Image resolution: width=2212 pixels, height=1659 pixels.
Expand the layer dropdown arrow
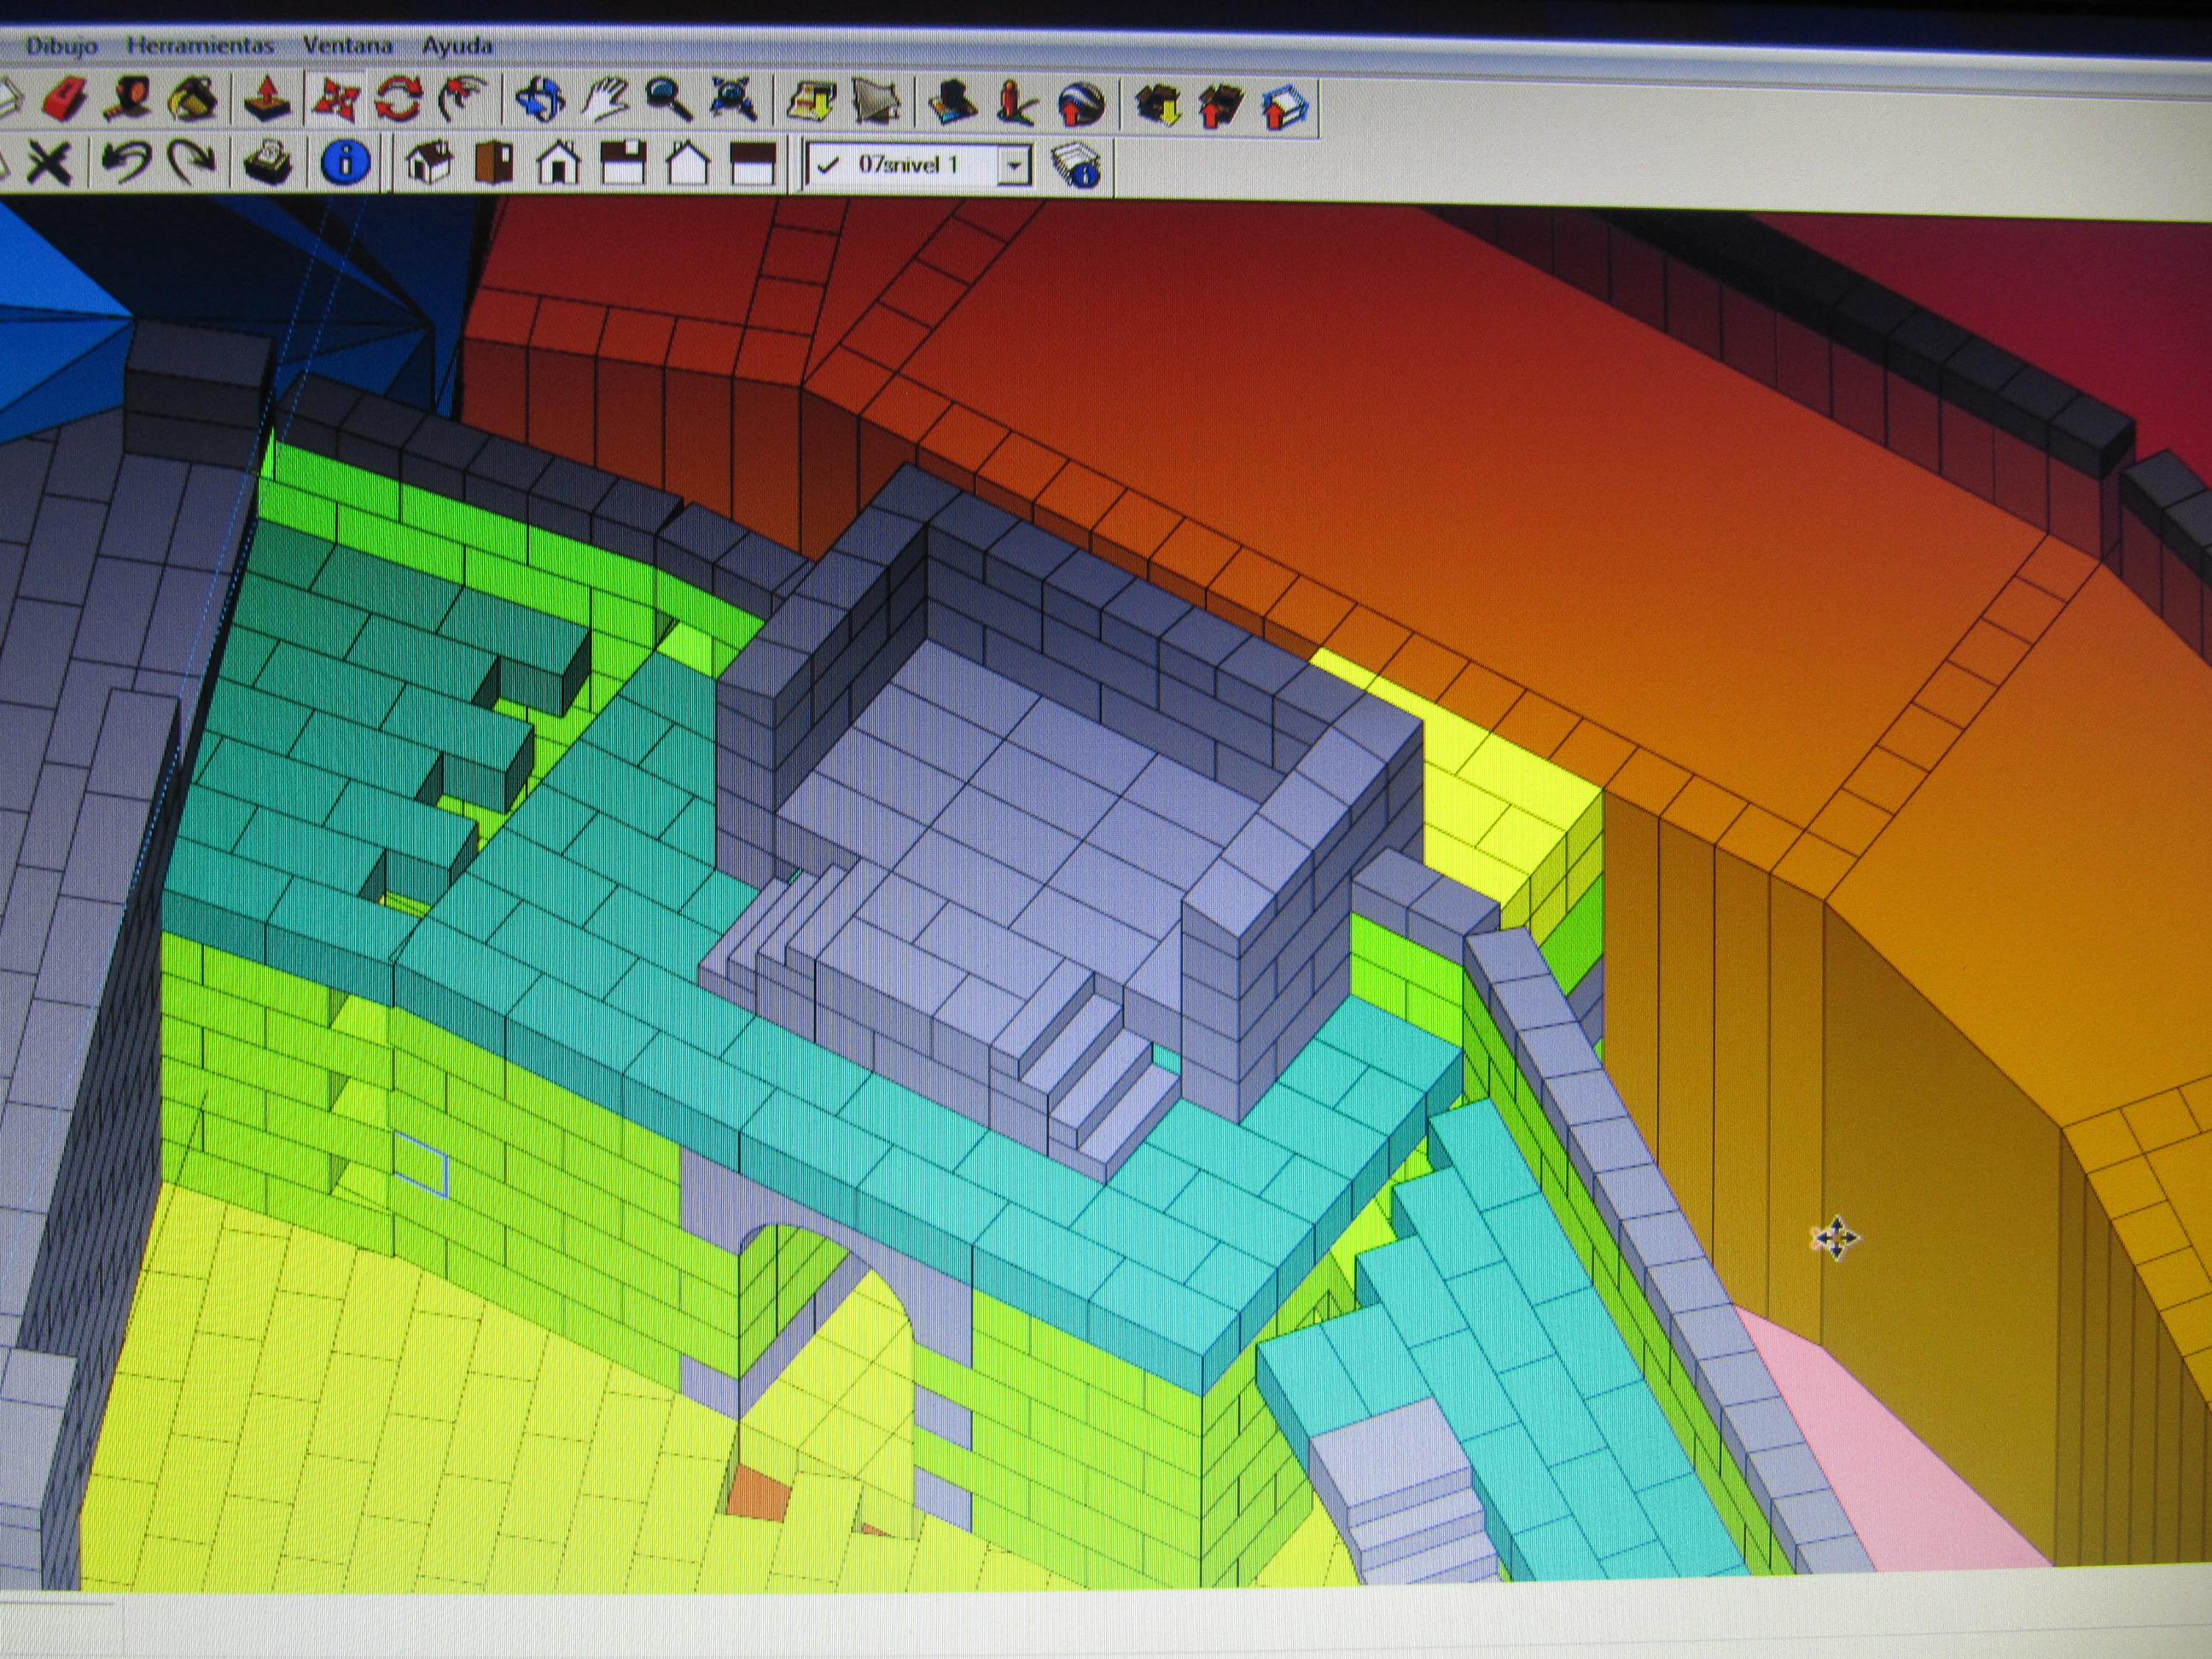tap(1014, 166)
